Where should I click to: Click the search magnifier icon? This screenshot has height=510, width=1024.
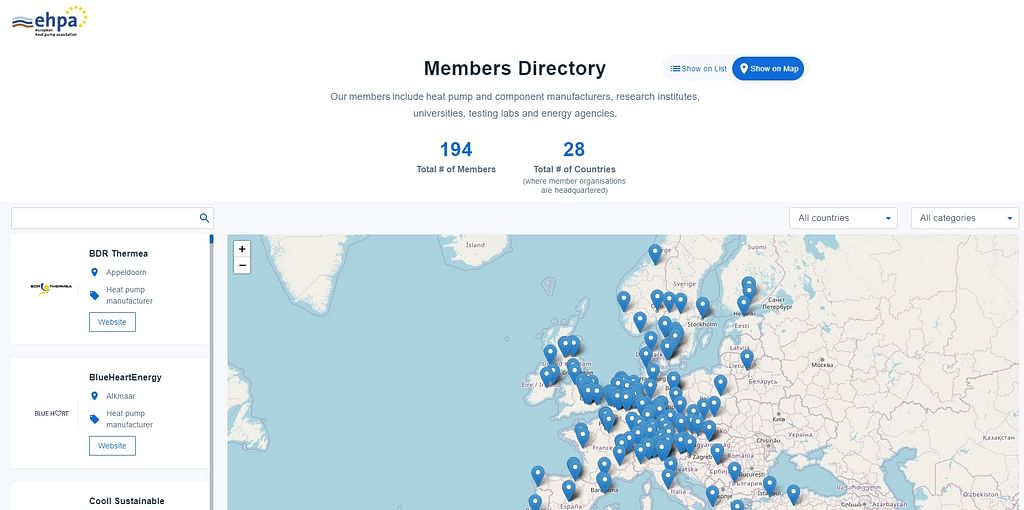(x=204, y=218)
